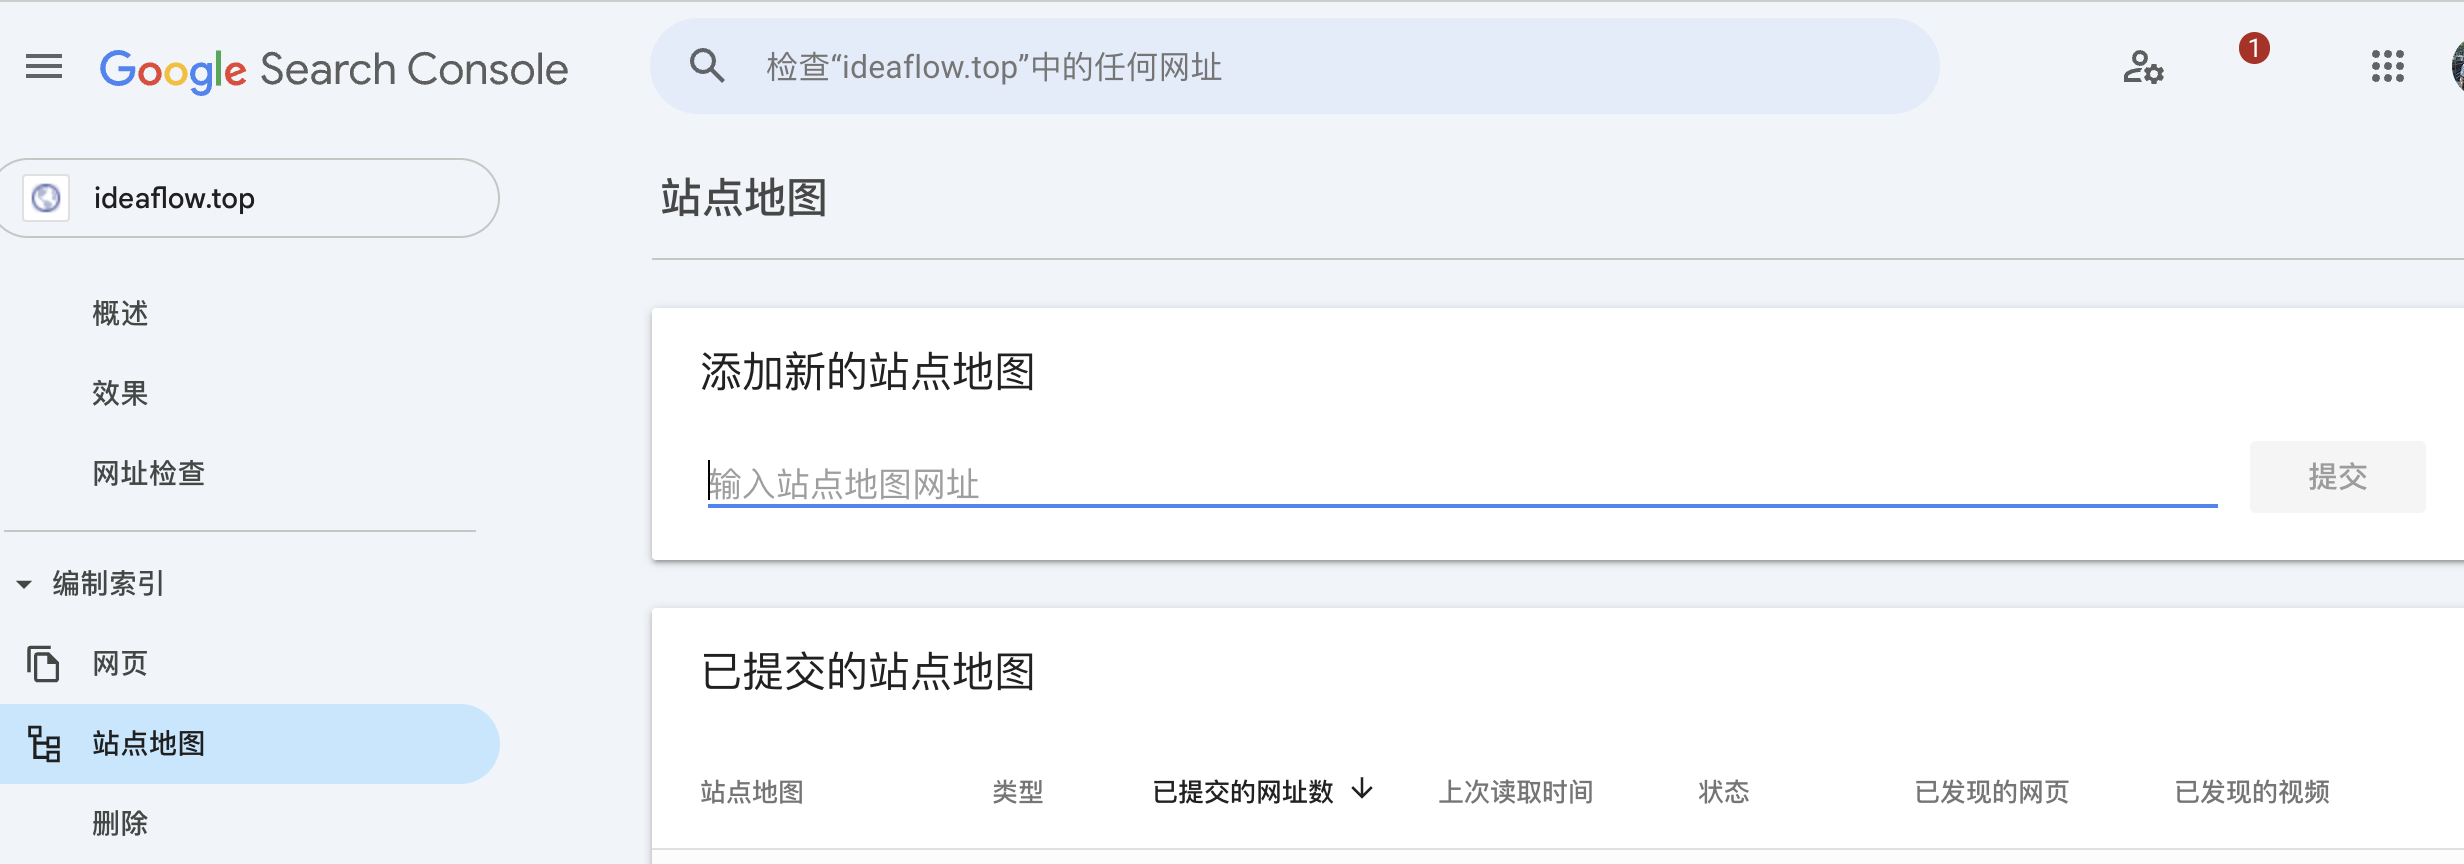Click the Google Search Console logo

click(333, 70)
